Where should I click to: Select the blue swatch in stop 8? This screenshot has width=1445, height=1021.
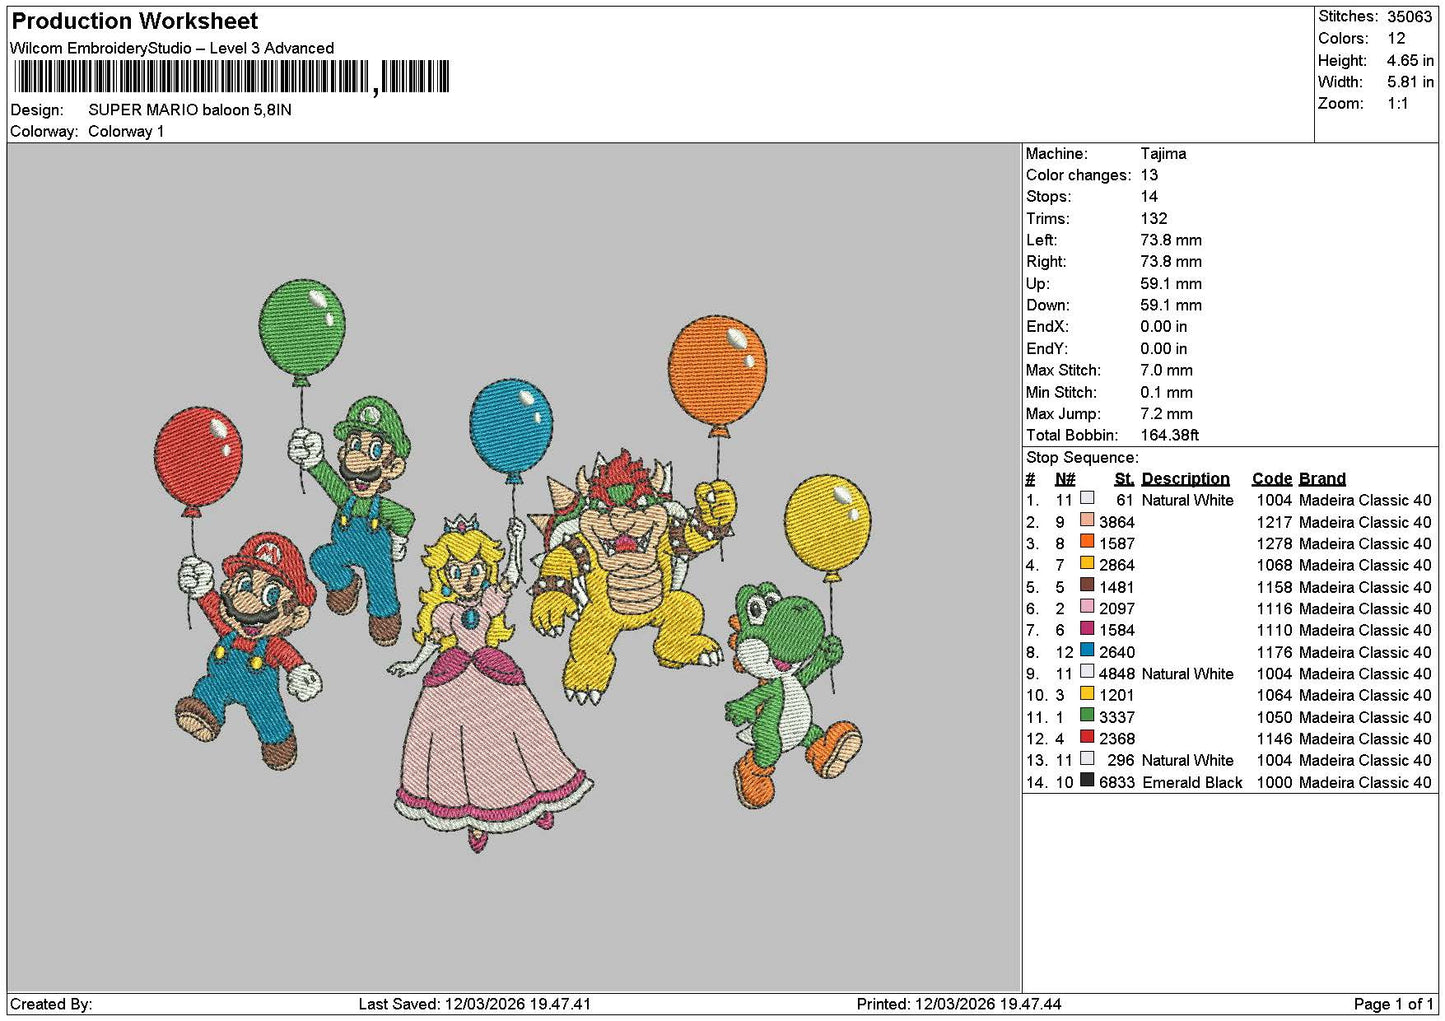pyautogui.click(x=1087, y=650)
